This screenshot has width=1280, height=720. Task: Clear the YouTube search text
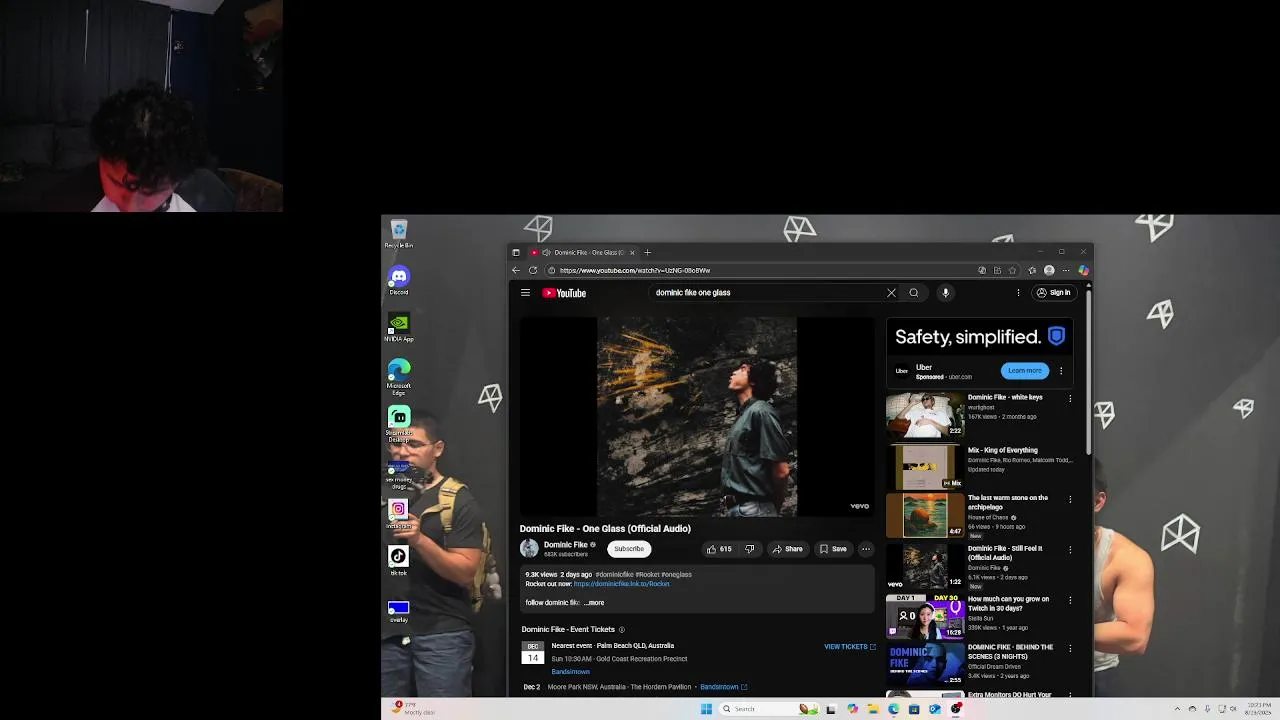891,293
